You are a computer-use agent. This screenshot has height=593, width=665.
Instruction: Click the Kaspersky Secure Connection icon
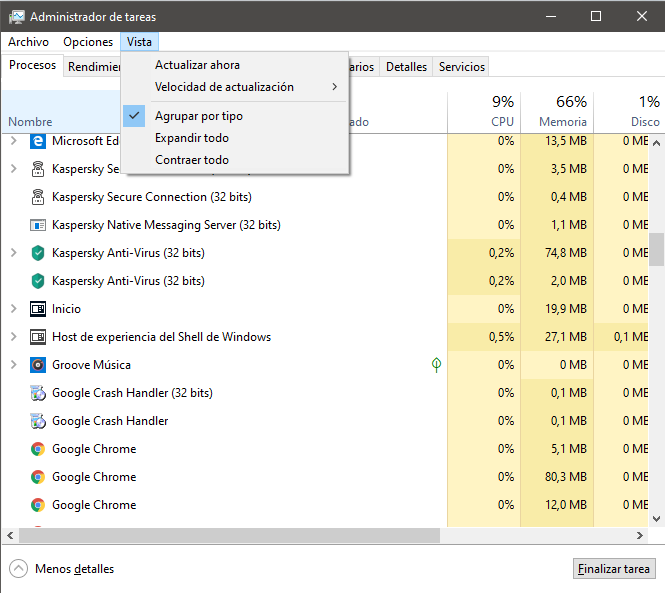(38, 197)
